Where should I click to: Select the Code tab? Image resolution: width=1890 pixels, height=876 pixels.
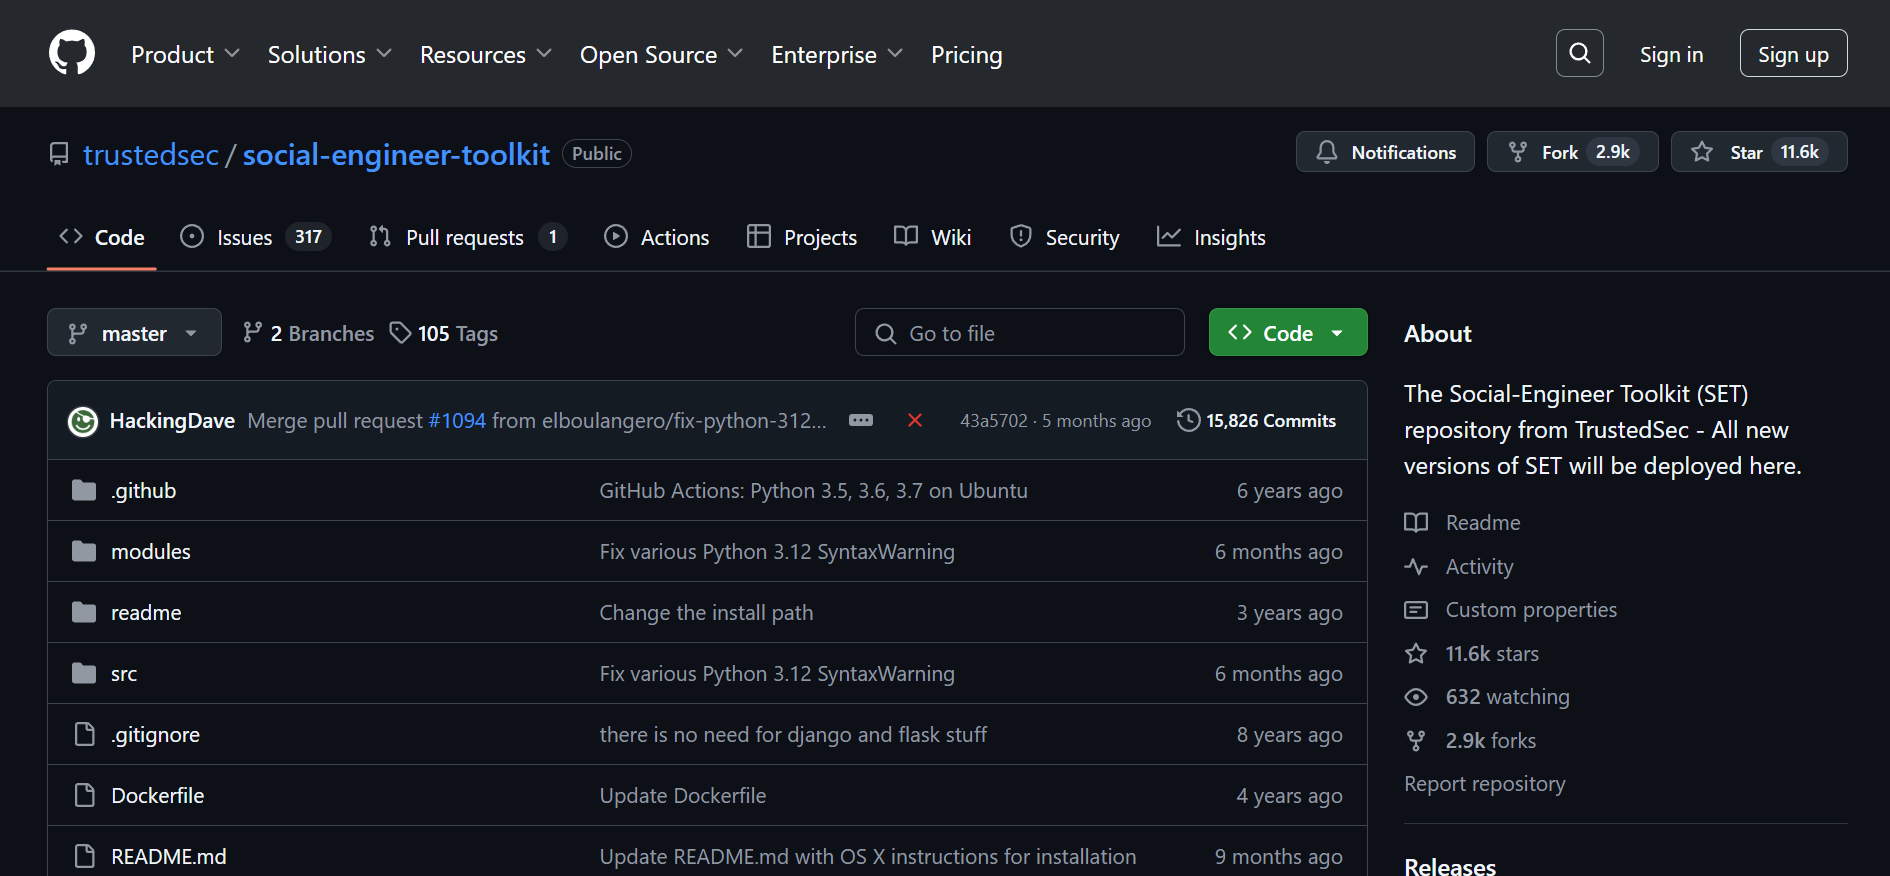[102, 237]
